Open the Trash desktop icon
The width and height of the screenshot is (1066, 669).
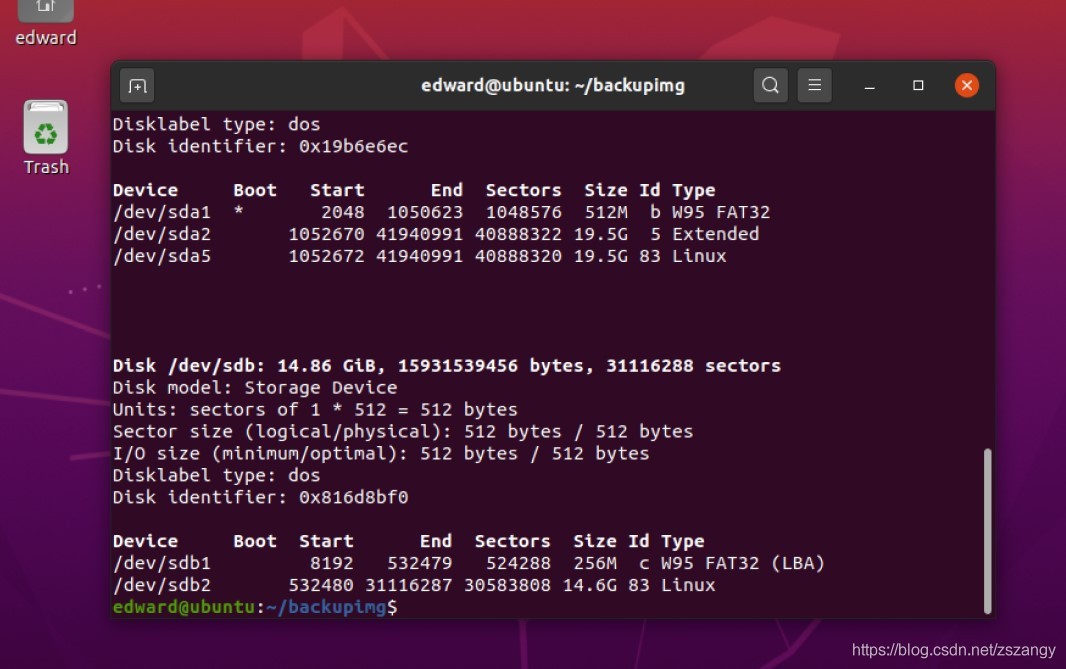(46, 138)
